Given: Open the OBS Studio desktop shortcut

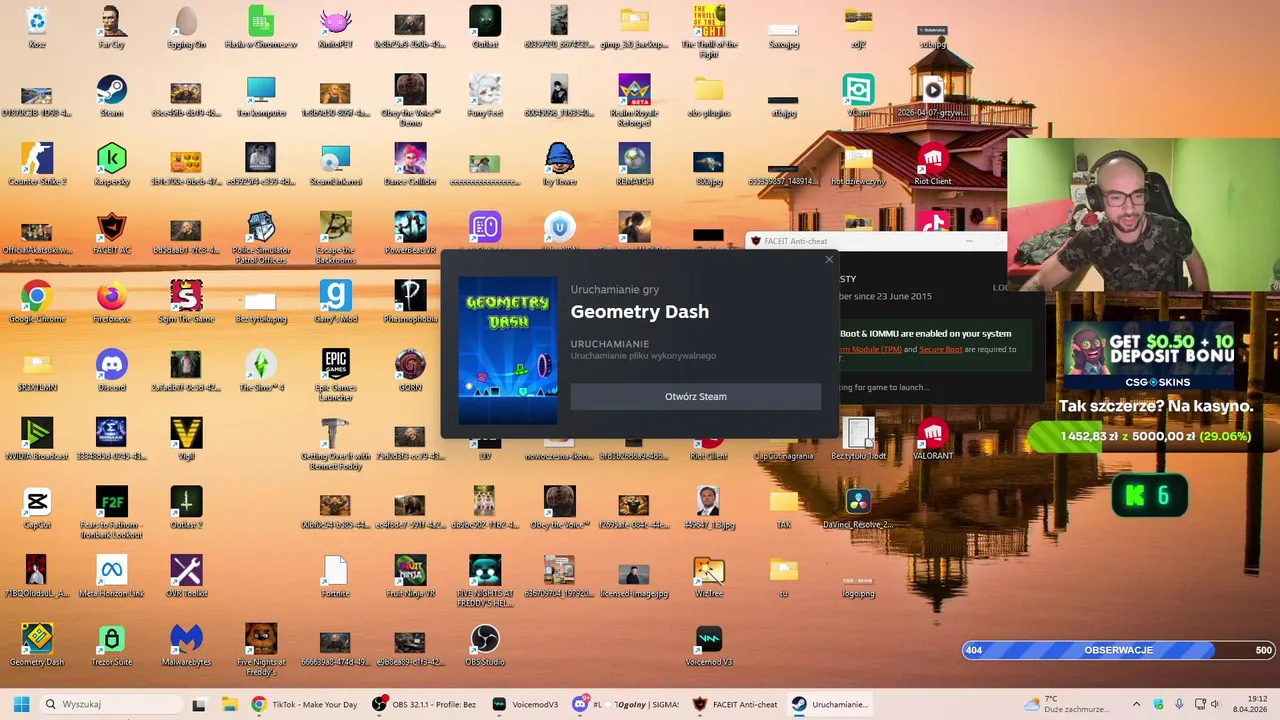Looking at the screenshot, I should click(x=485, y=645).
